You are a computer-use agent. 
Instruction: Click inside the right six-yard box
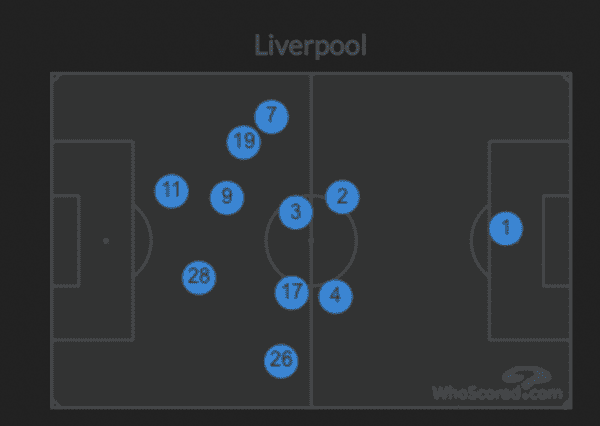click(557, 241)
